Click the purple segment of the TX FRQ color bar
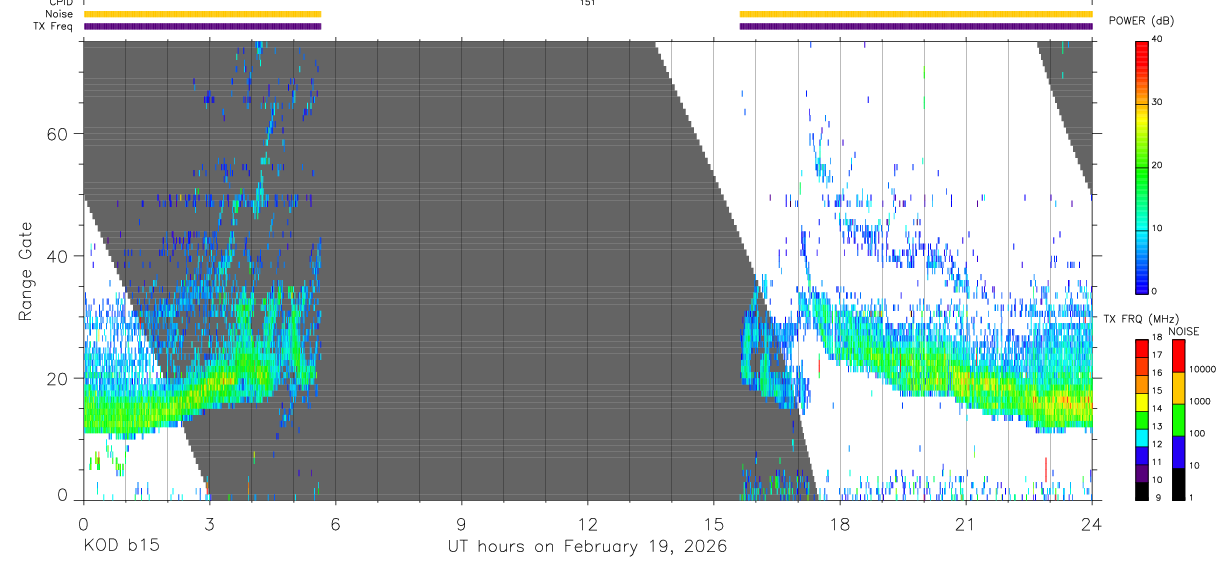Screen dimensions: 1228x567 tap(1142, 473)
